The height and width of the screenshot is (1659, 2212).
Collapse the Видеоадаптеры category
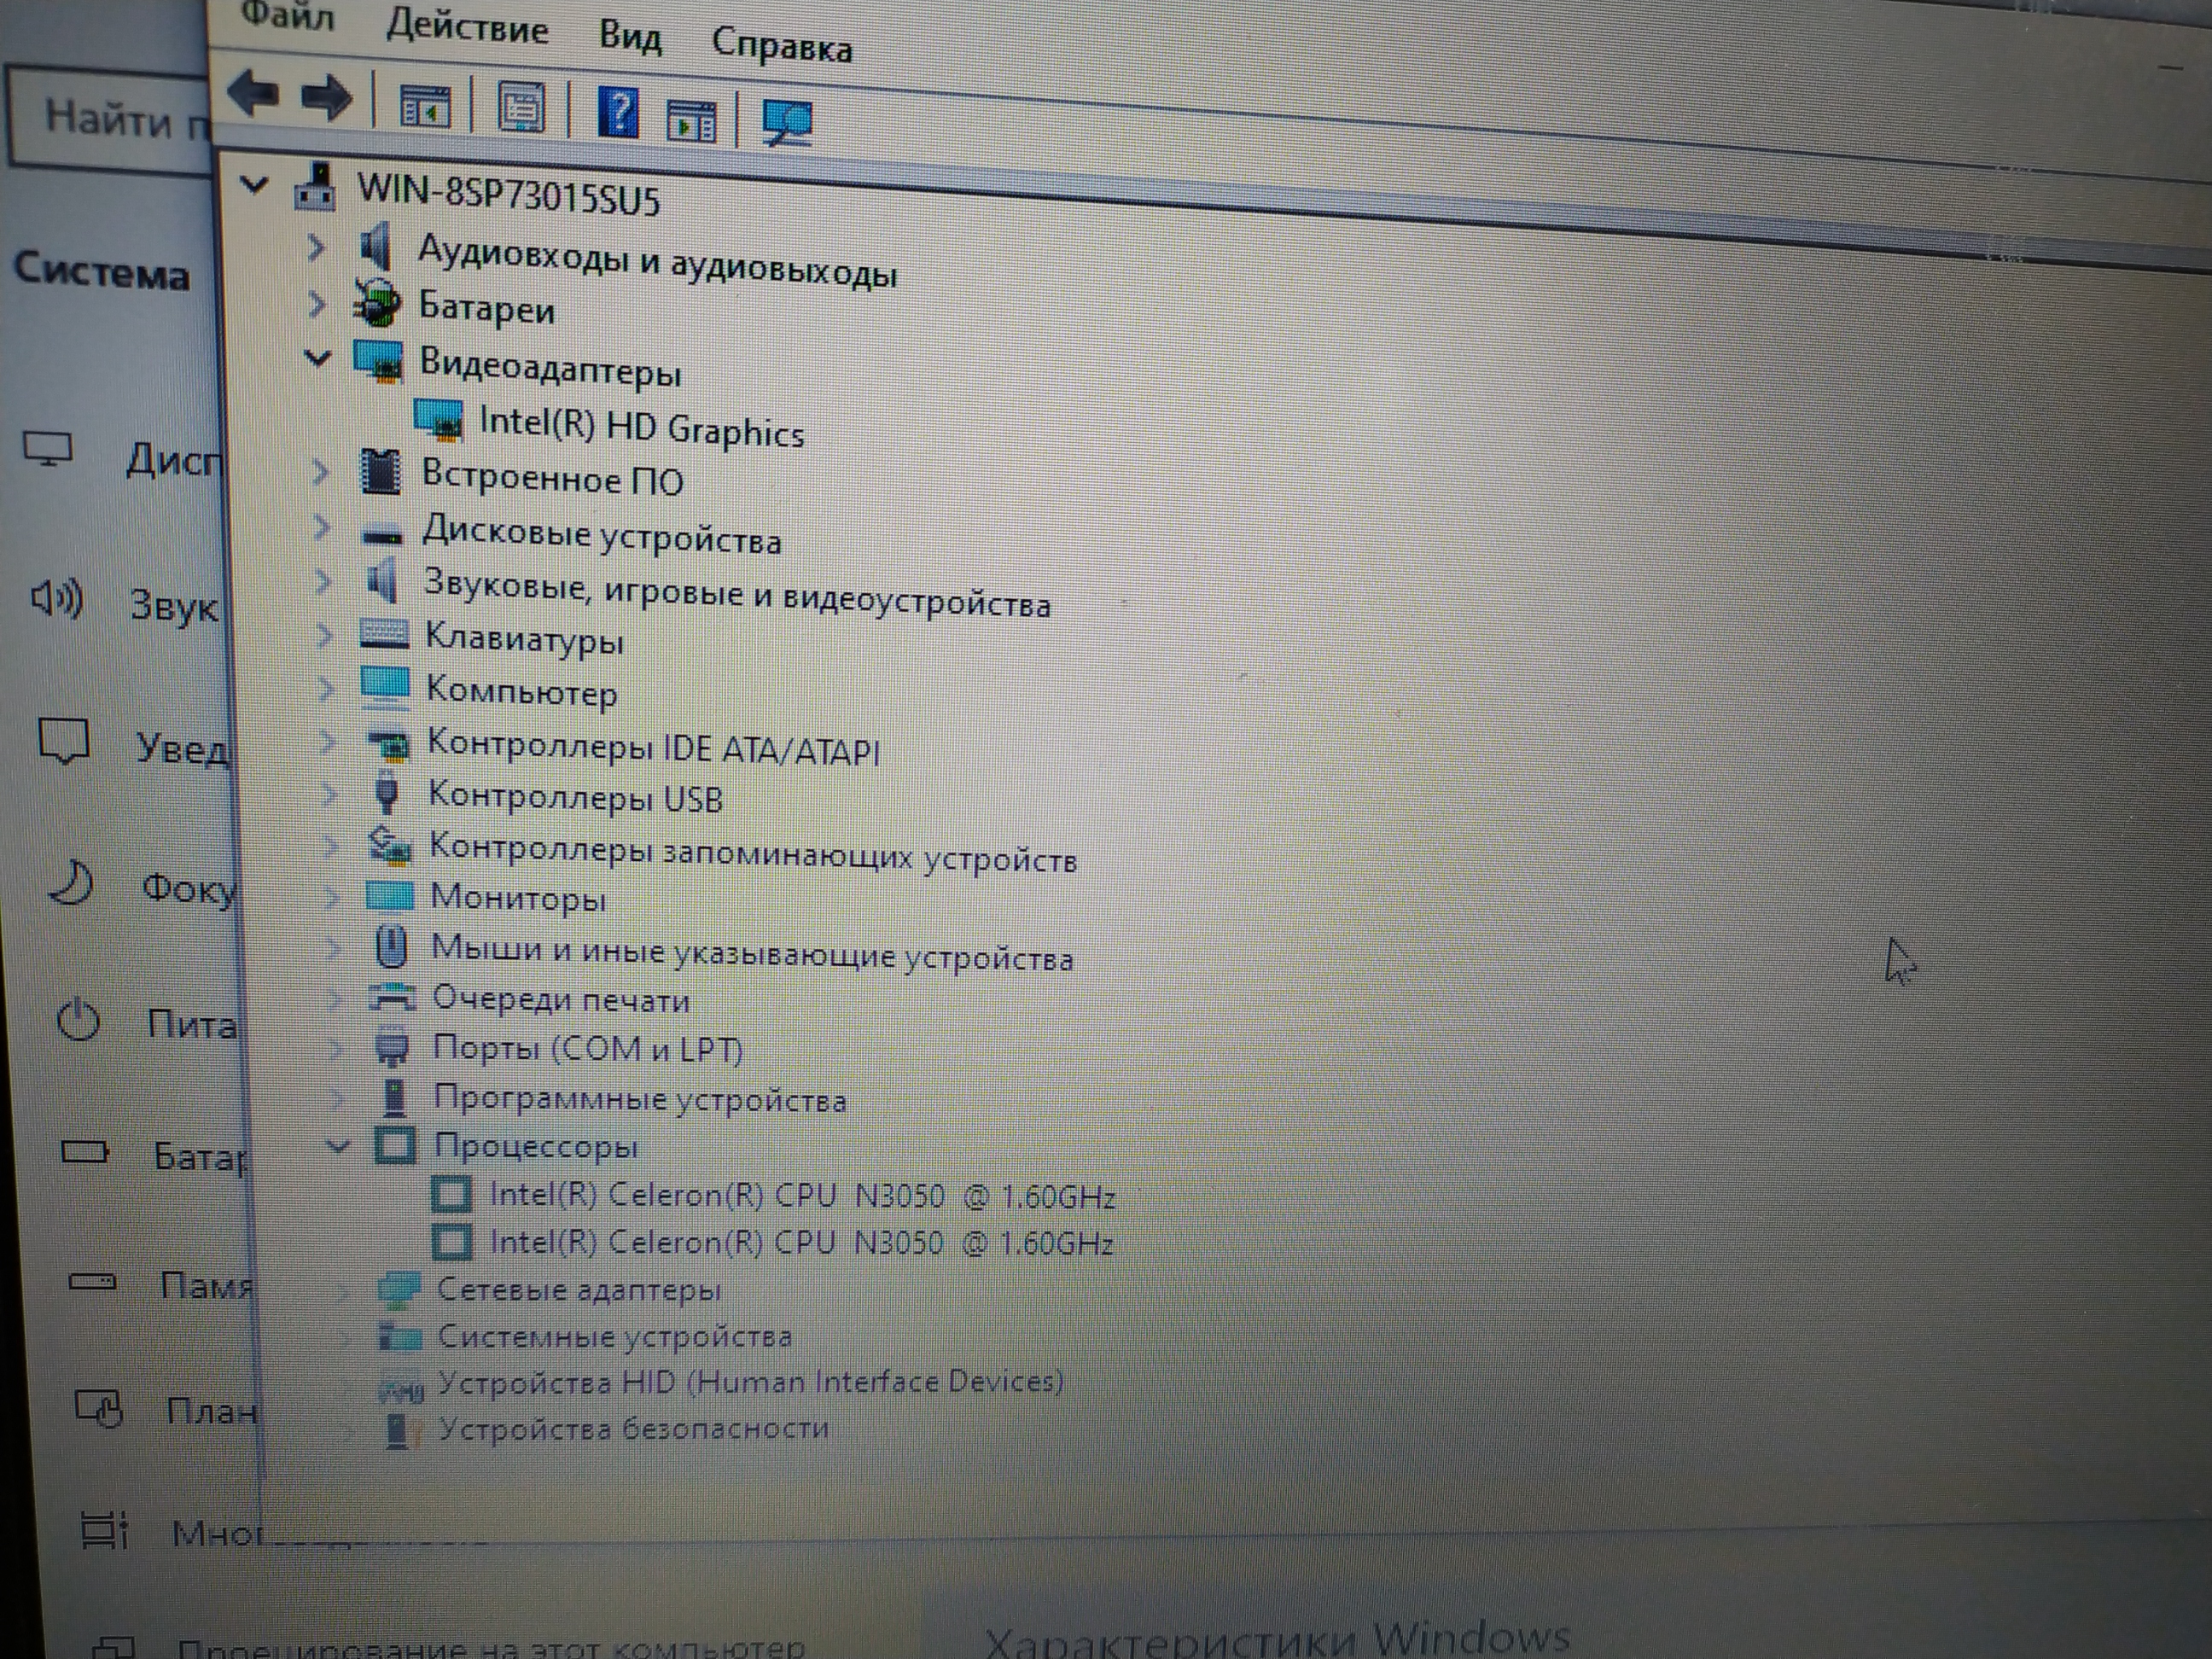click(317, 357)
